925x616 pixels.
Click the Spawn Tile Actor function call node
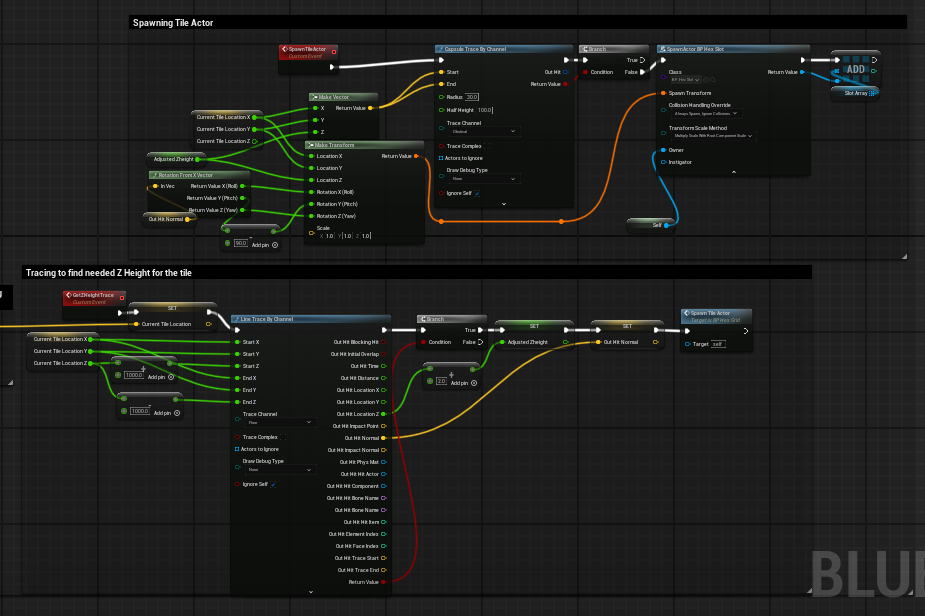tap(711, 313)
